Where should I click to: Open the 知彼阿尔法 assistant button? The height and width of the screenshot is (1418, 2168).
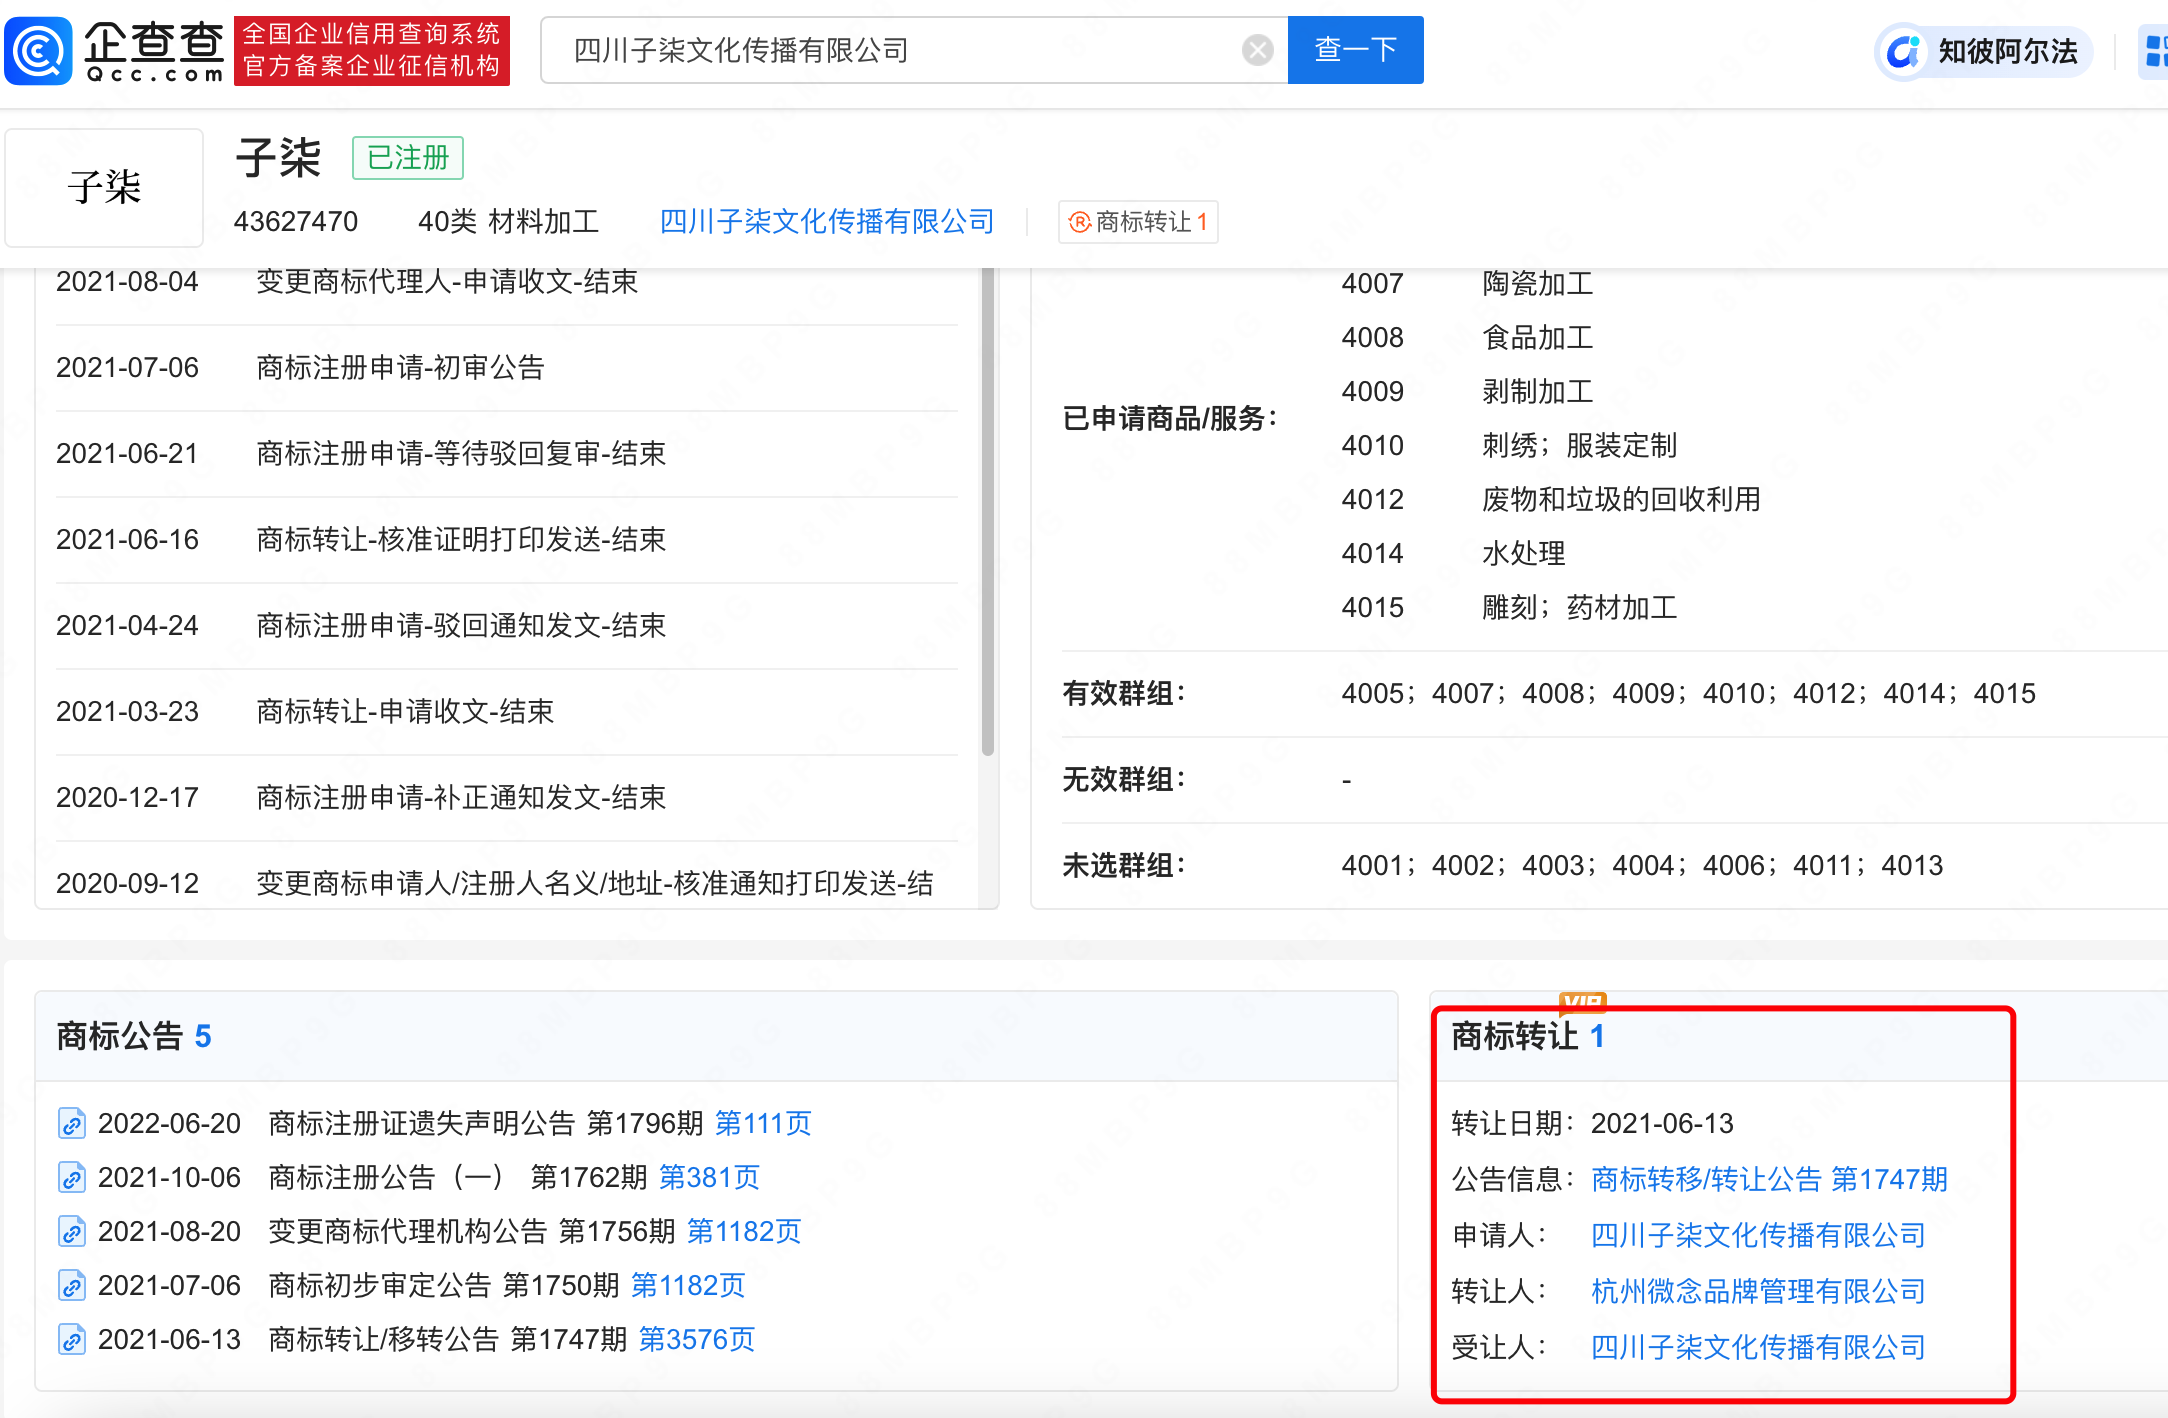click(x=1983, y=51)
